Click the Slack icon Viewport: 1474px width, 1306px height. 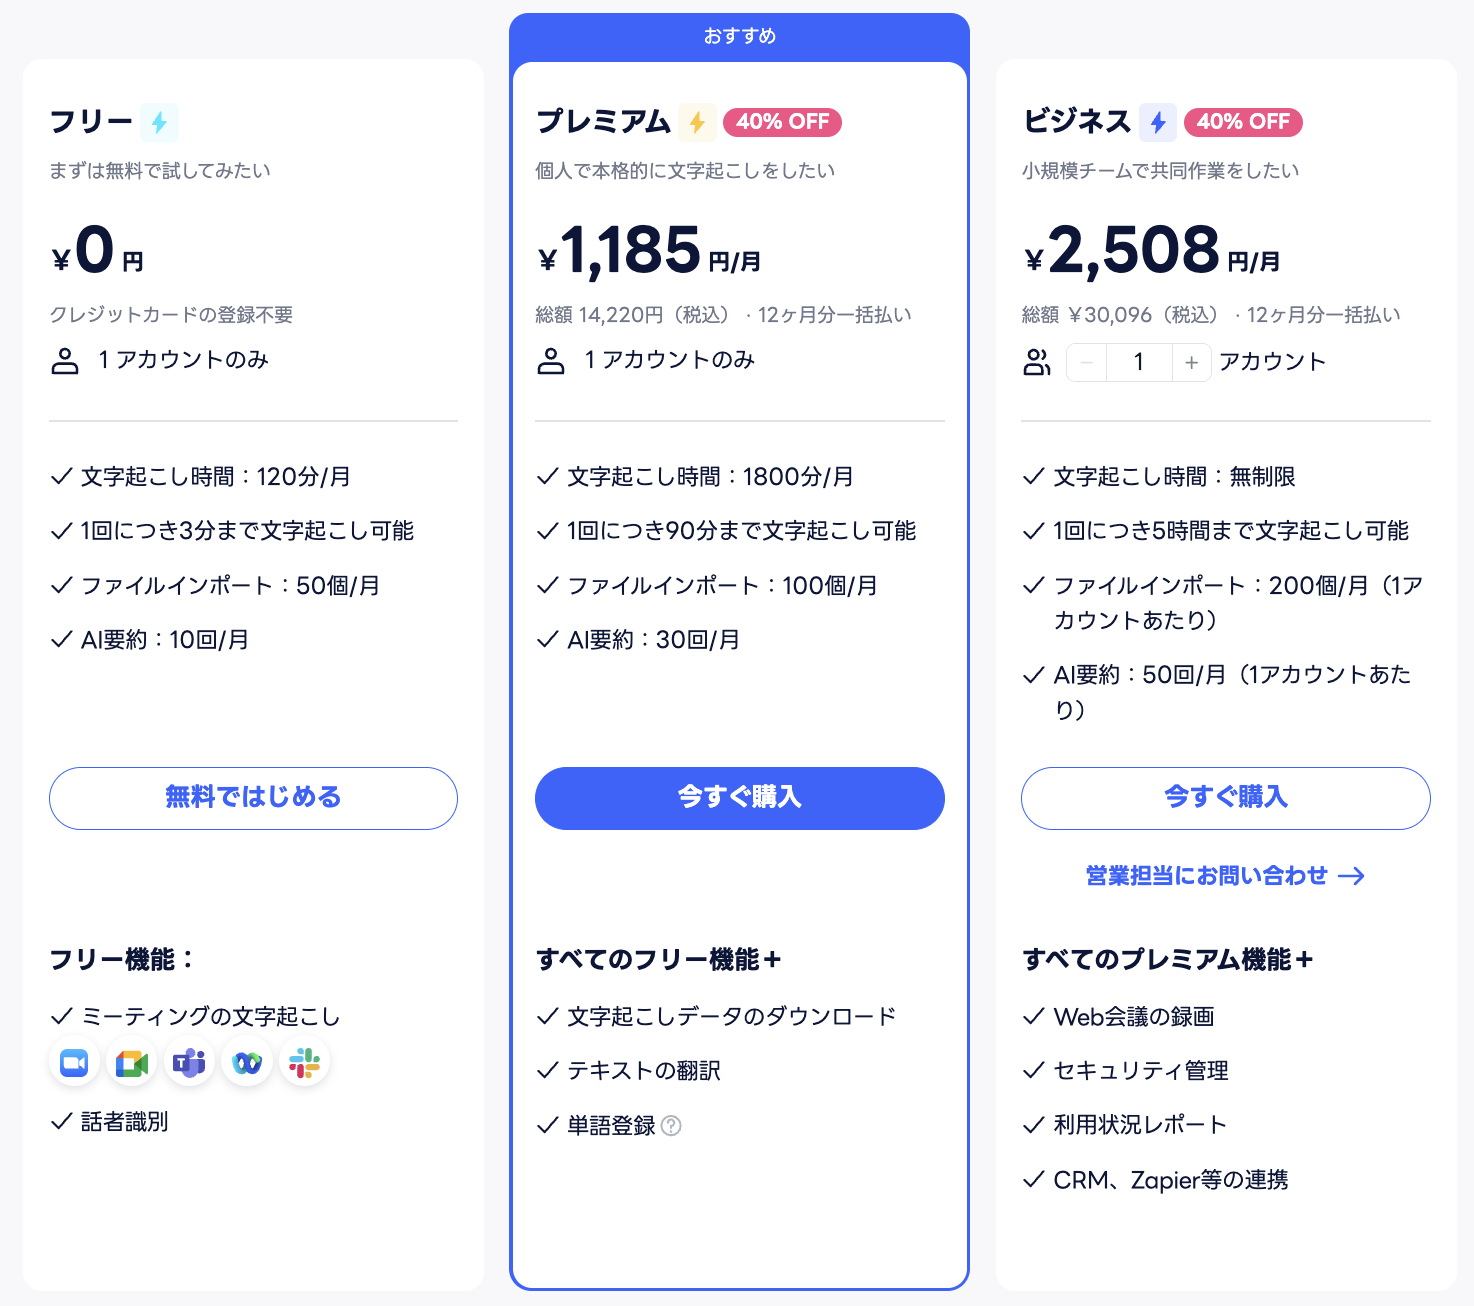305,1062
